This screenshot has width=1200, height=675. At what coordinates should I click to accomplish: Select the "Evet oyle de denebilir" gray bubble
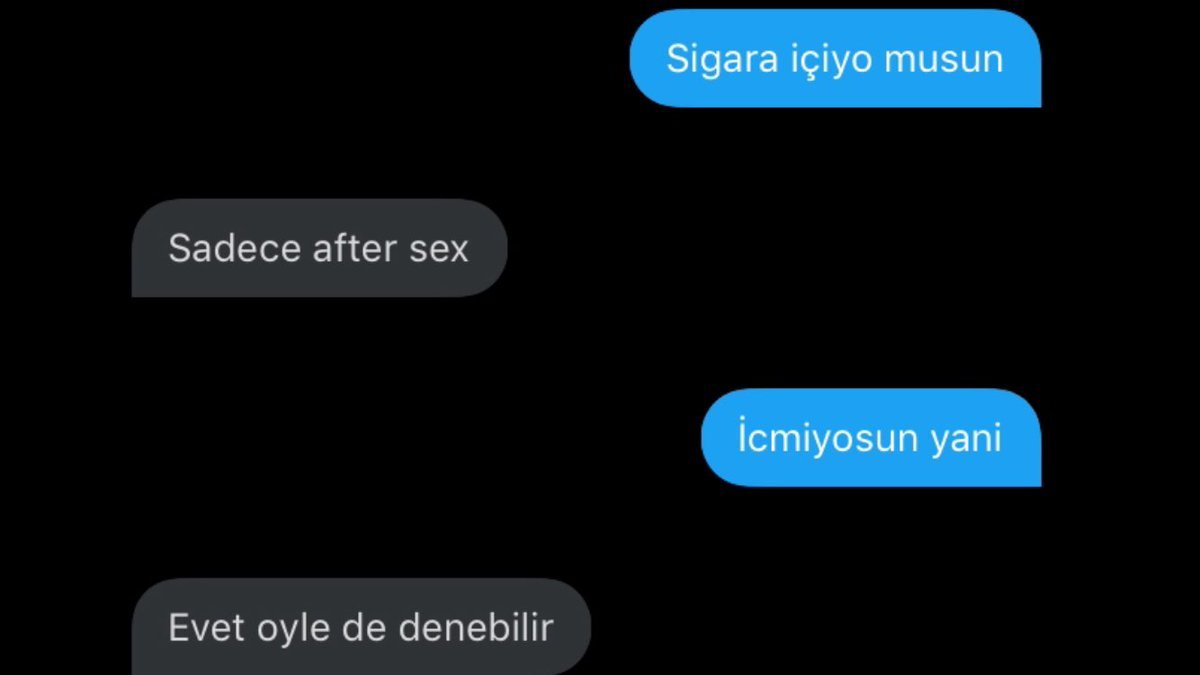[x=361, y=627]
